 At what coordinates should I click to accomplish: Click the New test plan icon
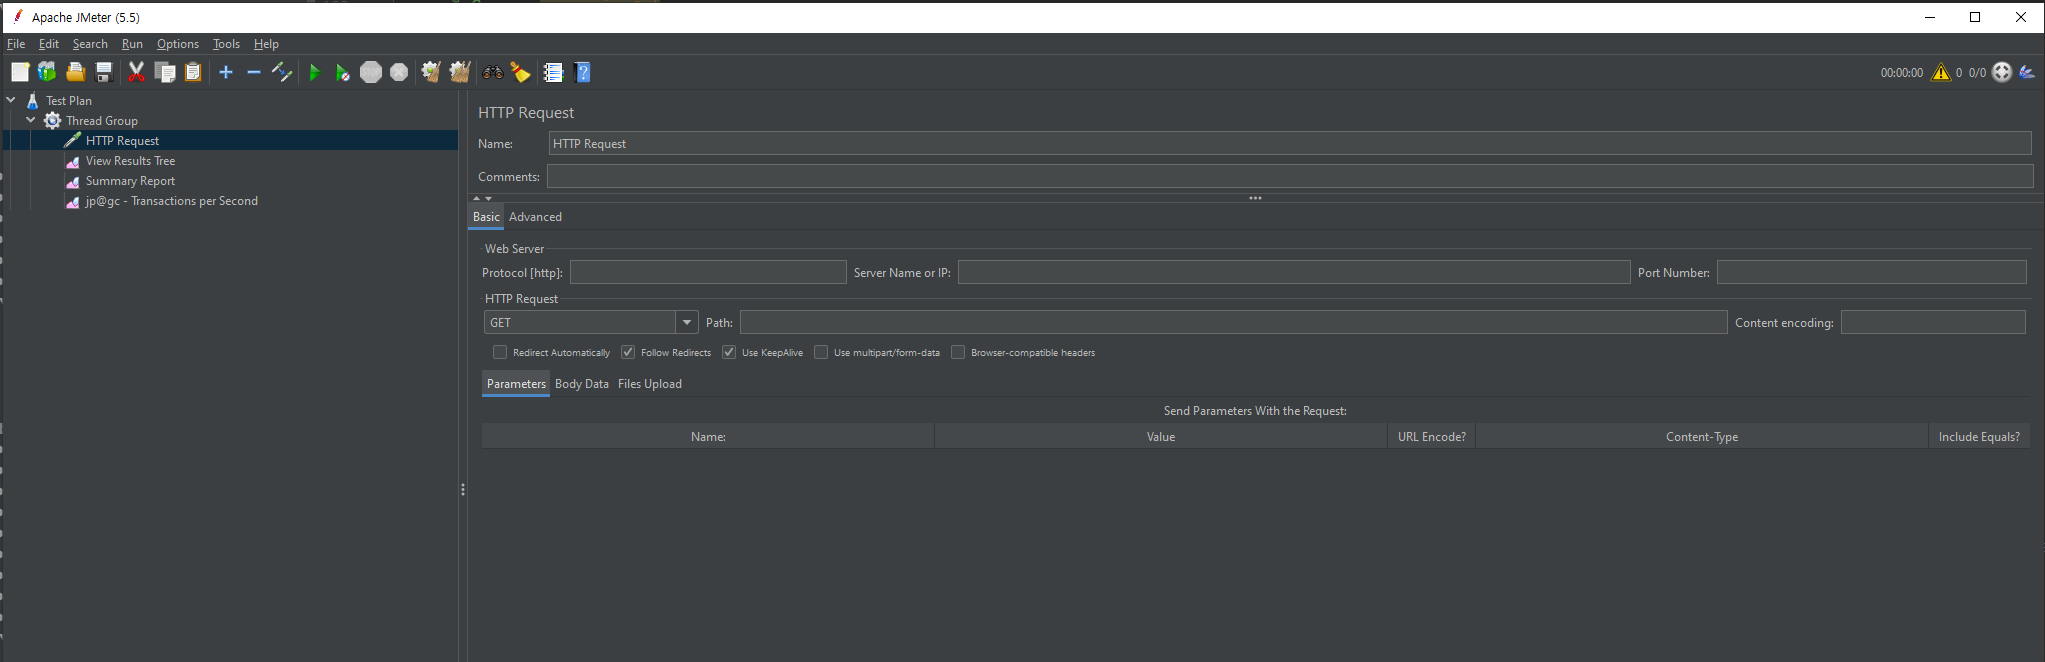tap(20, 72)
